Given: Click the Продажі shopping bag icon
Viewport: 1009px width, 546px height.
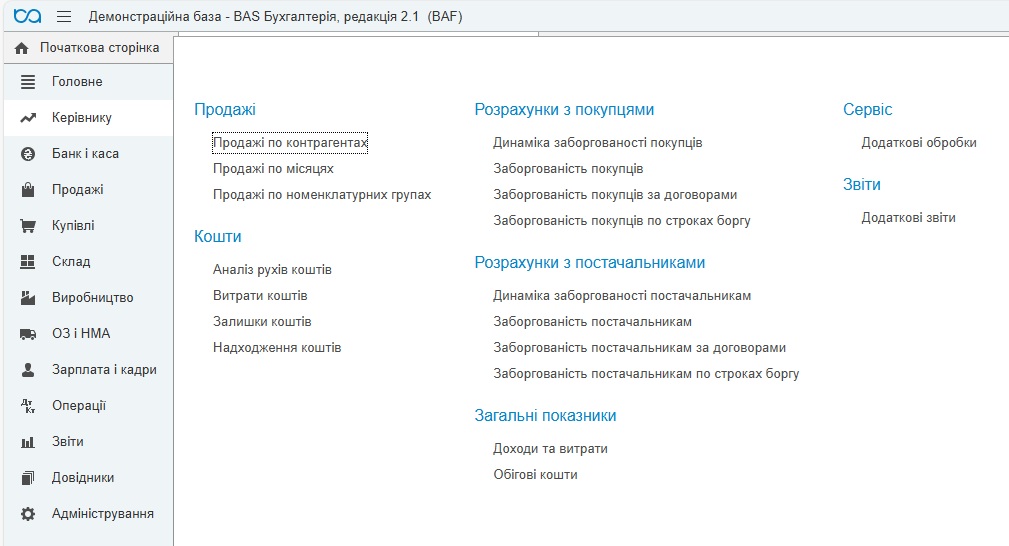Looking at the screenshot, I should pyautogui.click(x=28, y=190).
